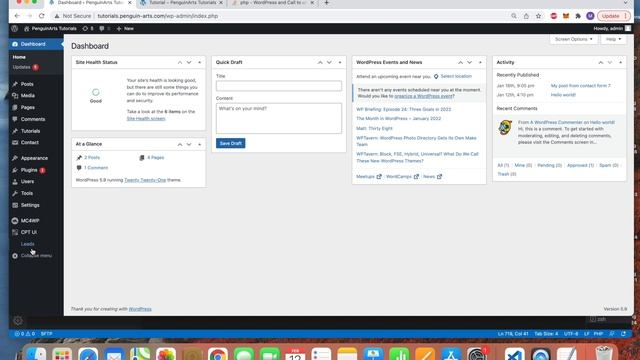
Task: Move At a Glance widget up
Action: pos(180,144)
